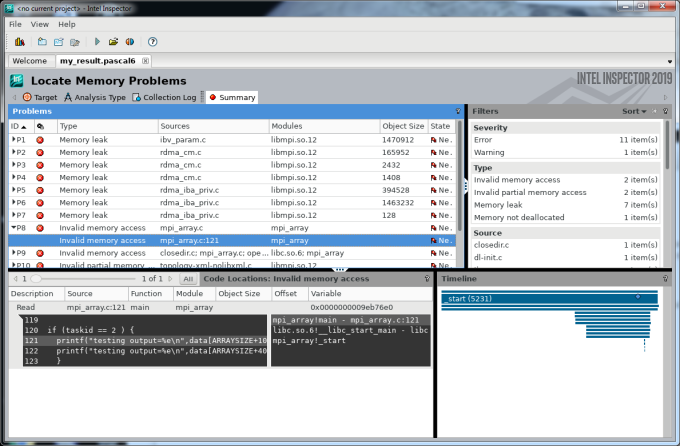680x446 pixels.
Task: Click the New Analysis toolbar icon
Action: point(20,42)
